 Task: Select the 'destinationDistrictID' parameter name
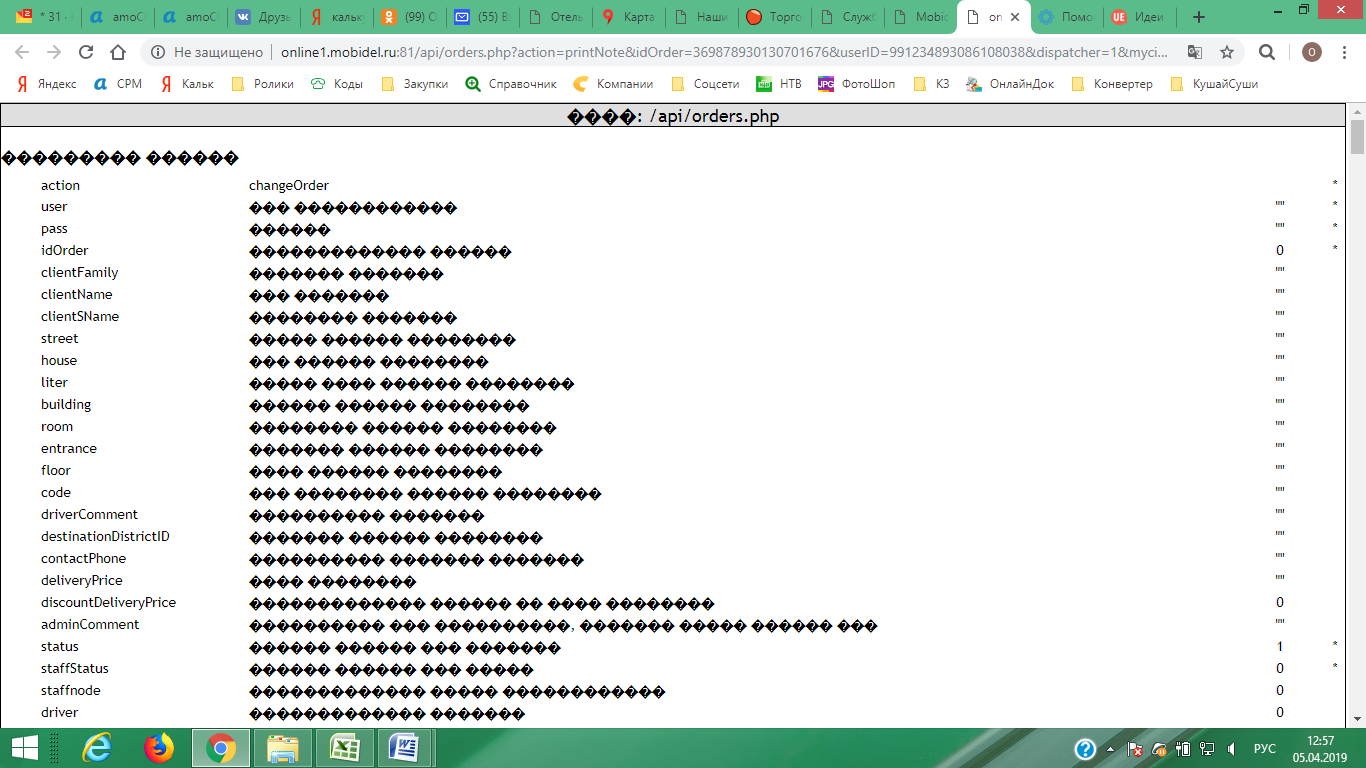coord(105,537)
